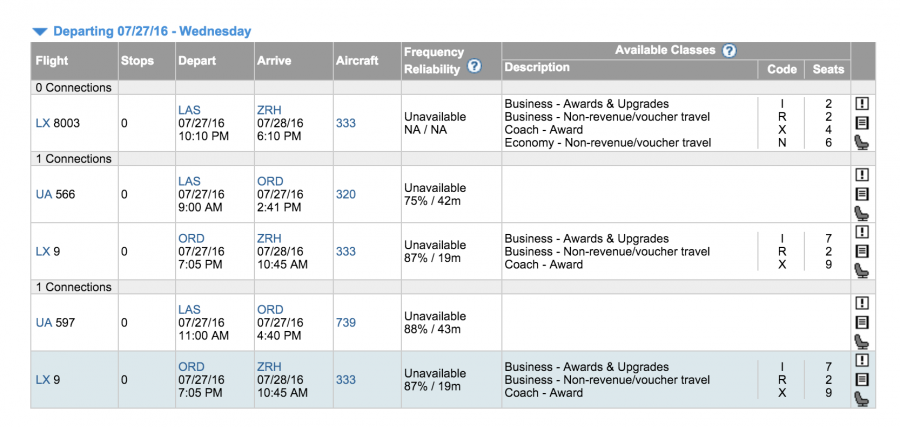The height and width of the screenshot is (427, 900).
Task: View seat map icon for UA 566
Action: pyautogui.click(x=861, y=213)
